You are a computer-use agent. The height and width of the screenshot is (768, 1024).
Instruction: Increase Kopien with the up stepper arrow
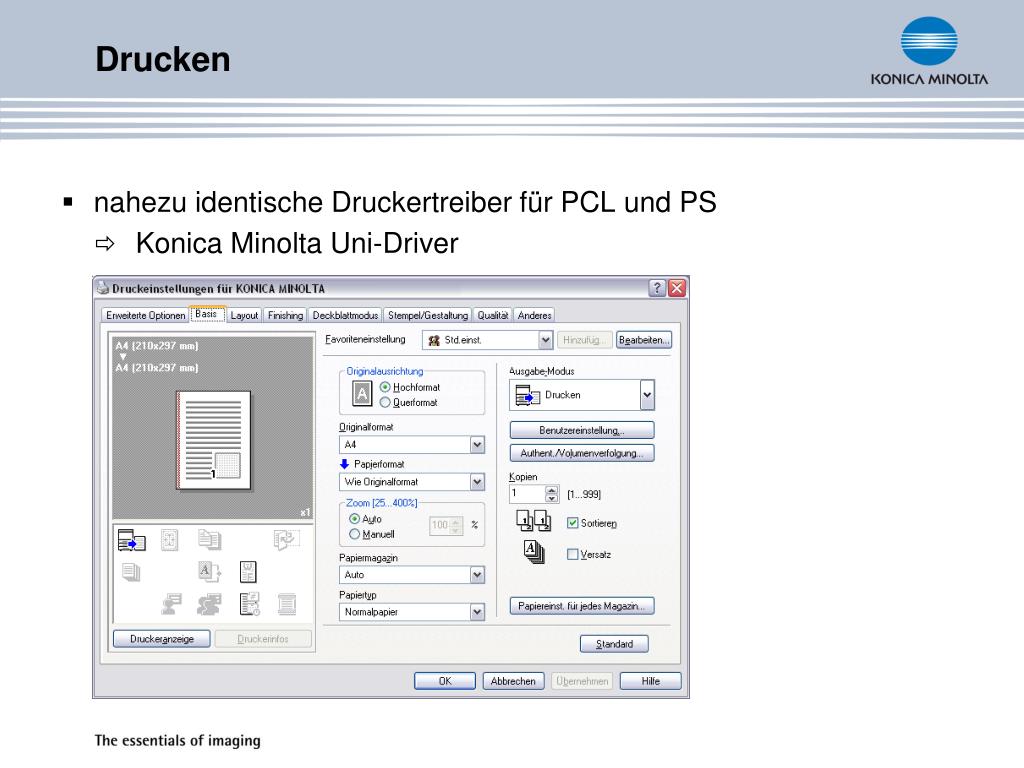pyautogui.click(x=552, y=490)
